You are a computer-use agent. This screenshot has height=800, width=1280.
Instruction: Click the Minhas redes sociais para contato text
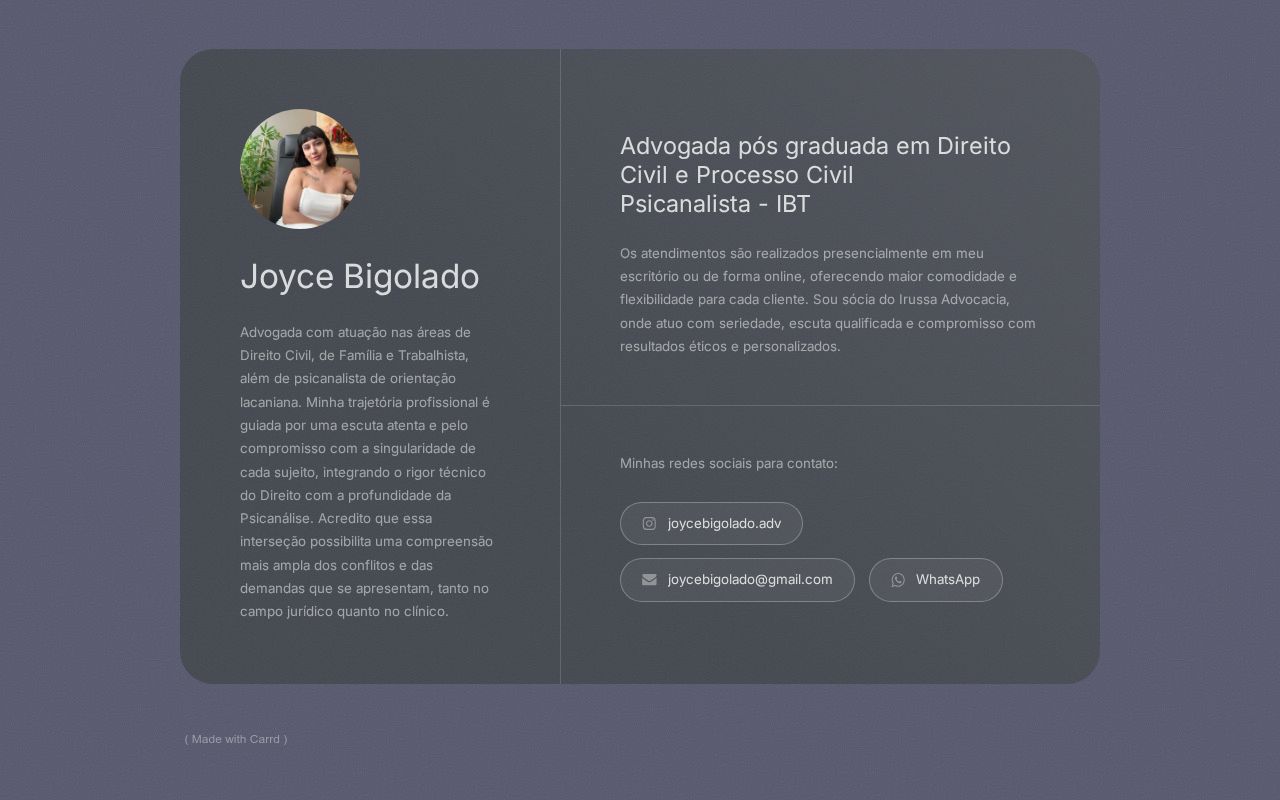[729, 463]
